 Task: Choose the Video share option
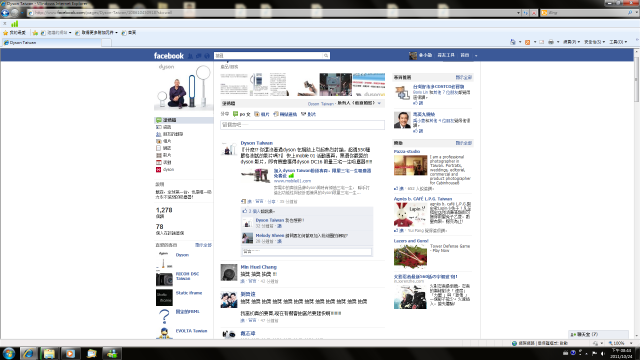coord(308,114)
